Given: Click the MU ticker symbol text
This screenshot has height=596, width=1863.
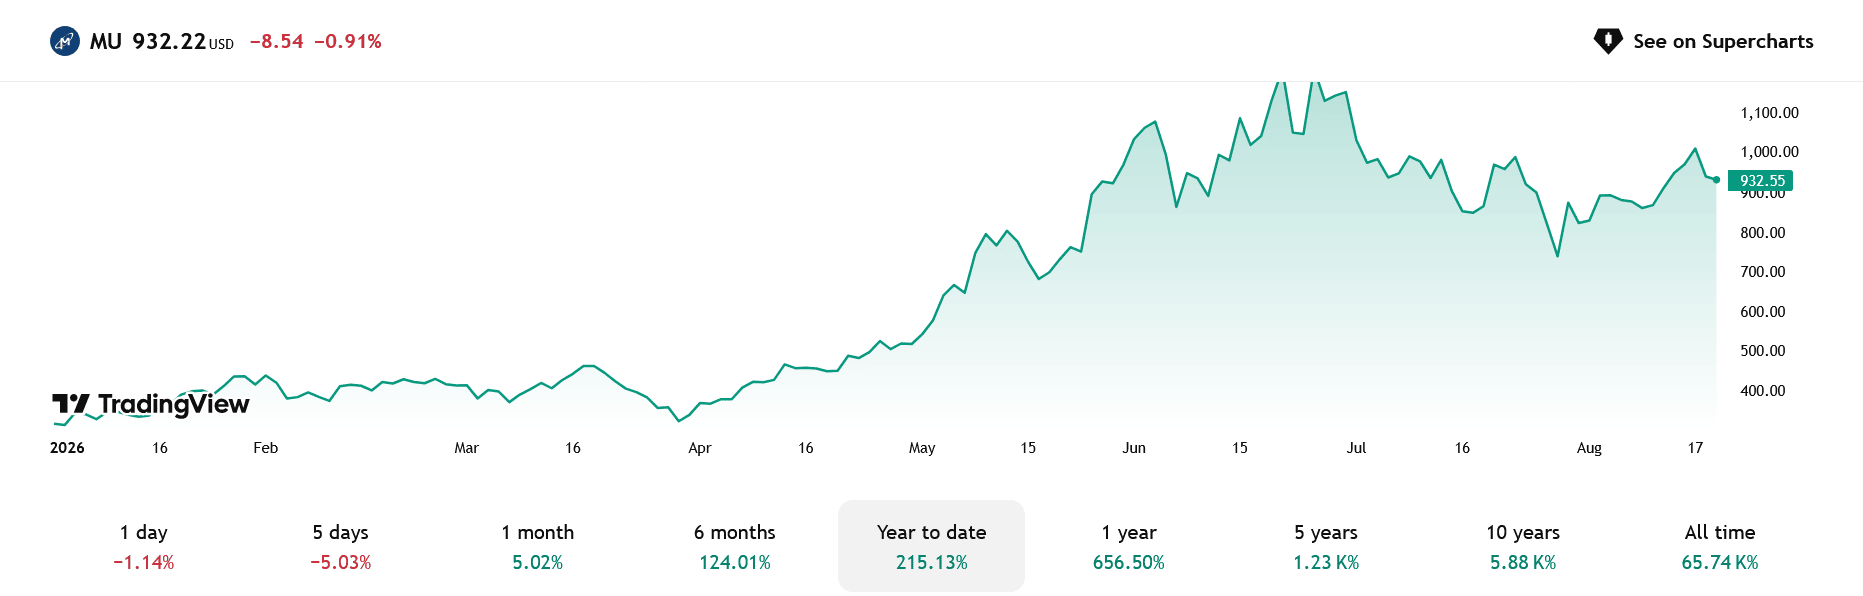Looking at the screenshot, I should tap(106, 41).
